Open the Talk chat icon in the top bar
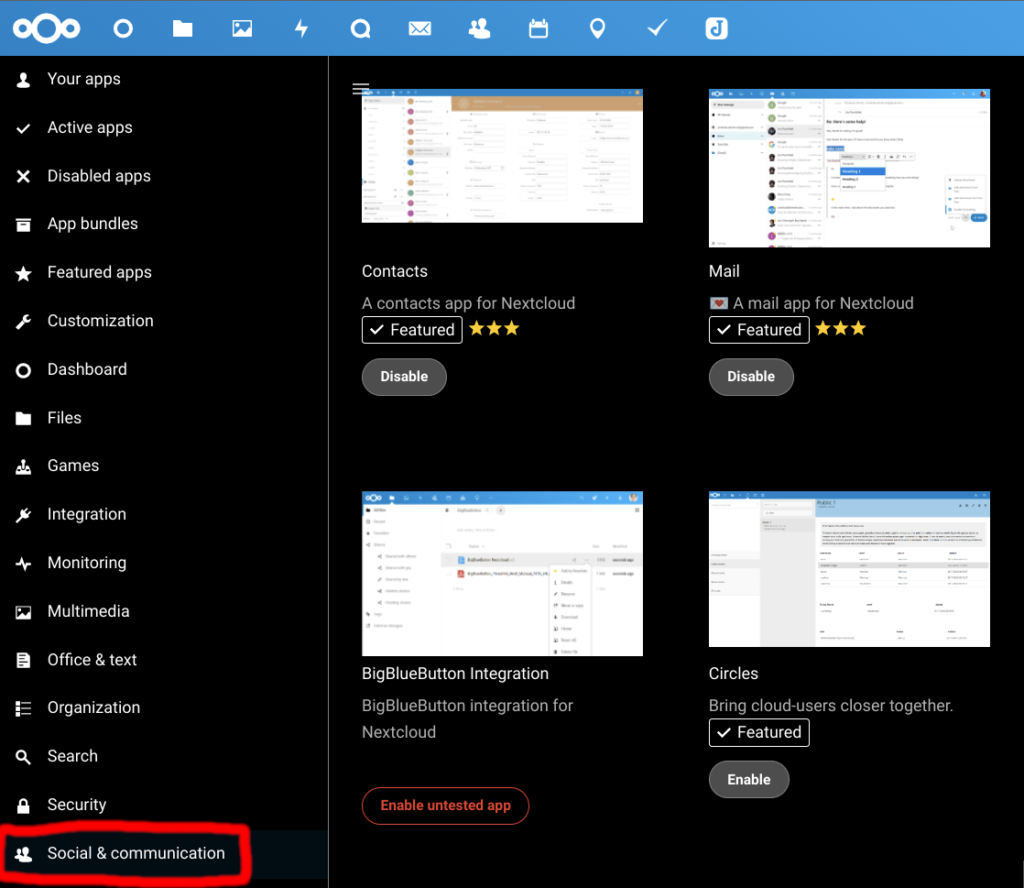The height and width of the screenshot is (888, 1024). click(x=360, y=28)
